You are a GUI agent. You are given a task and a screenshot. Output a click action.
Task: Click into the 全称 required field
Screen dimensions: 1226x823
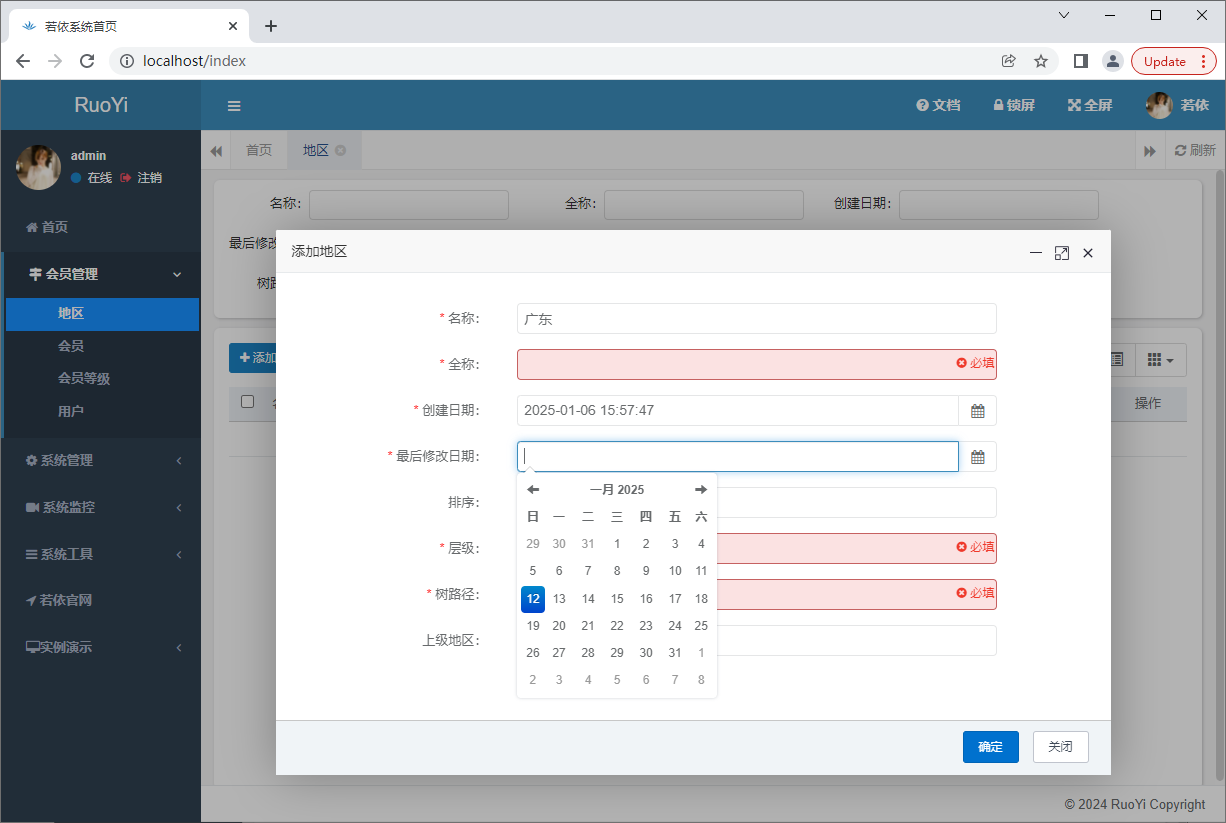coord(735,365)
